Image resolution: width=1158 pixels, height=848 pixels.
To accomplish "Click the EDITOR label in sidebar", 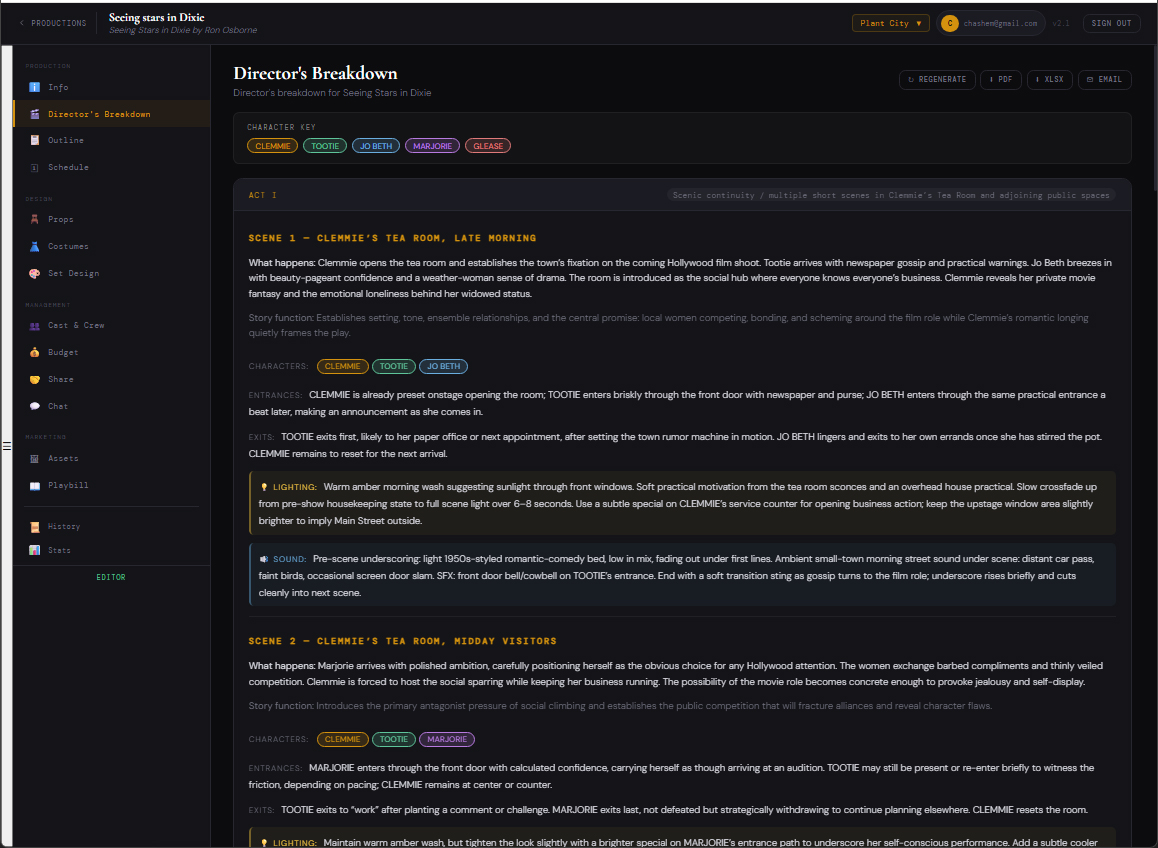I will point(111,578).
